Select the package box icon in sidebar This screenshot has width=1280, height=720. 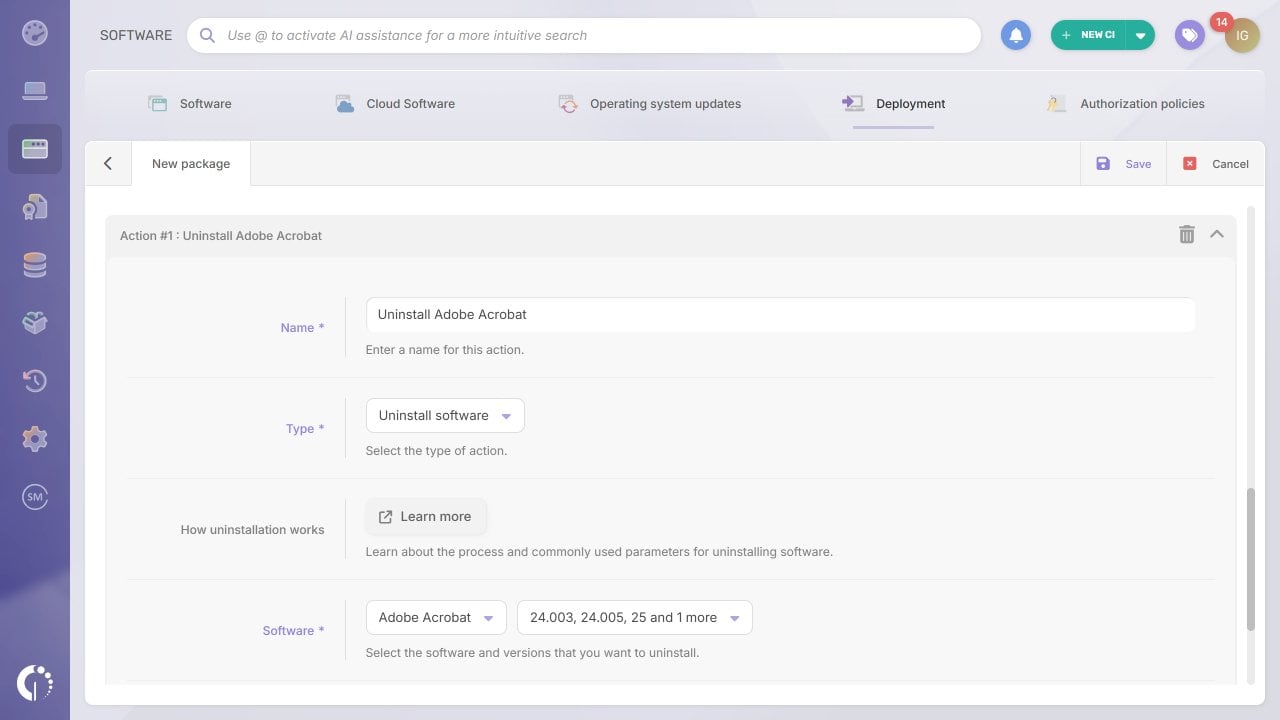35,322
